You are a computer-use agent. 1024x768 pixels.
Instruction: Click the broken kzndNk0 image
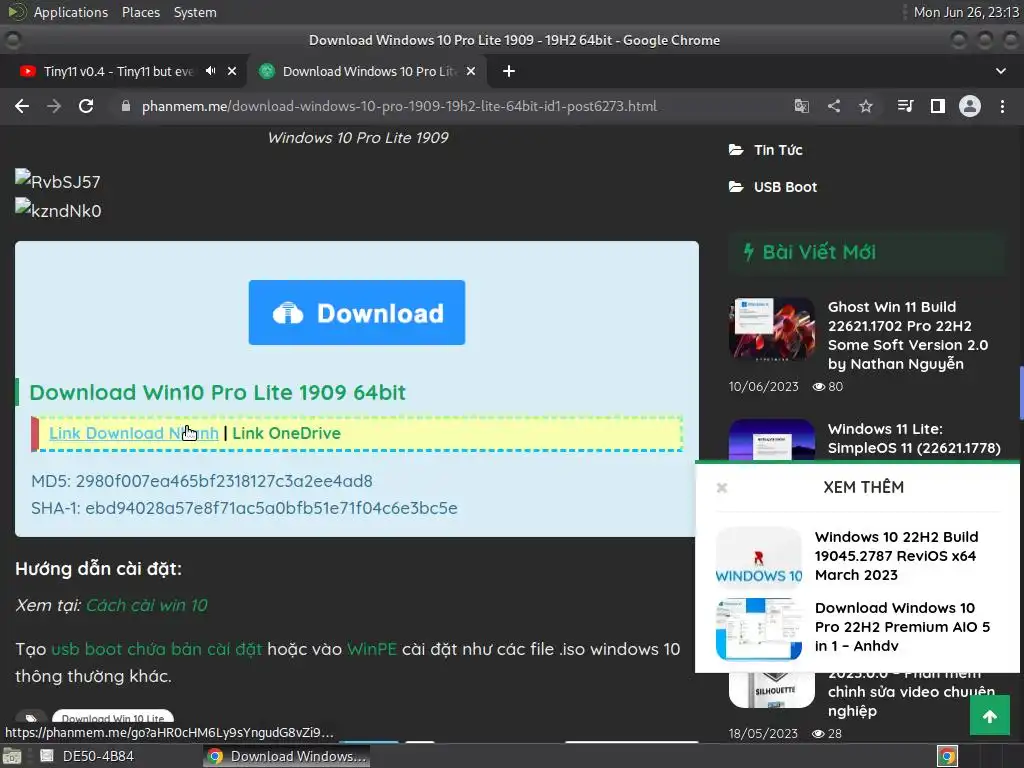(58, 210)
